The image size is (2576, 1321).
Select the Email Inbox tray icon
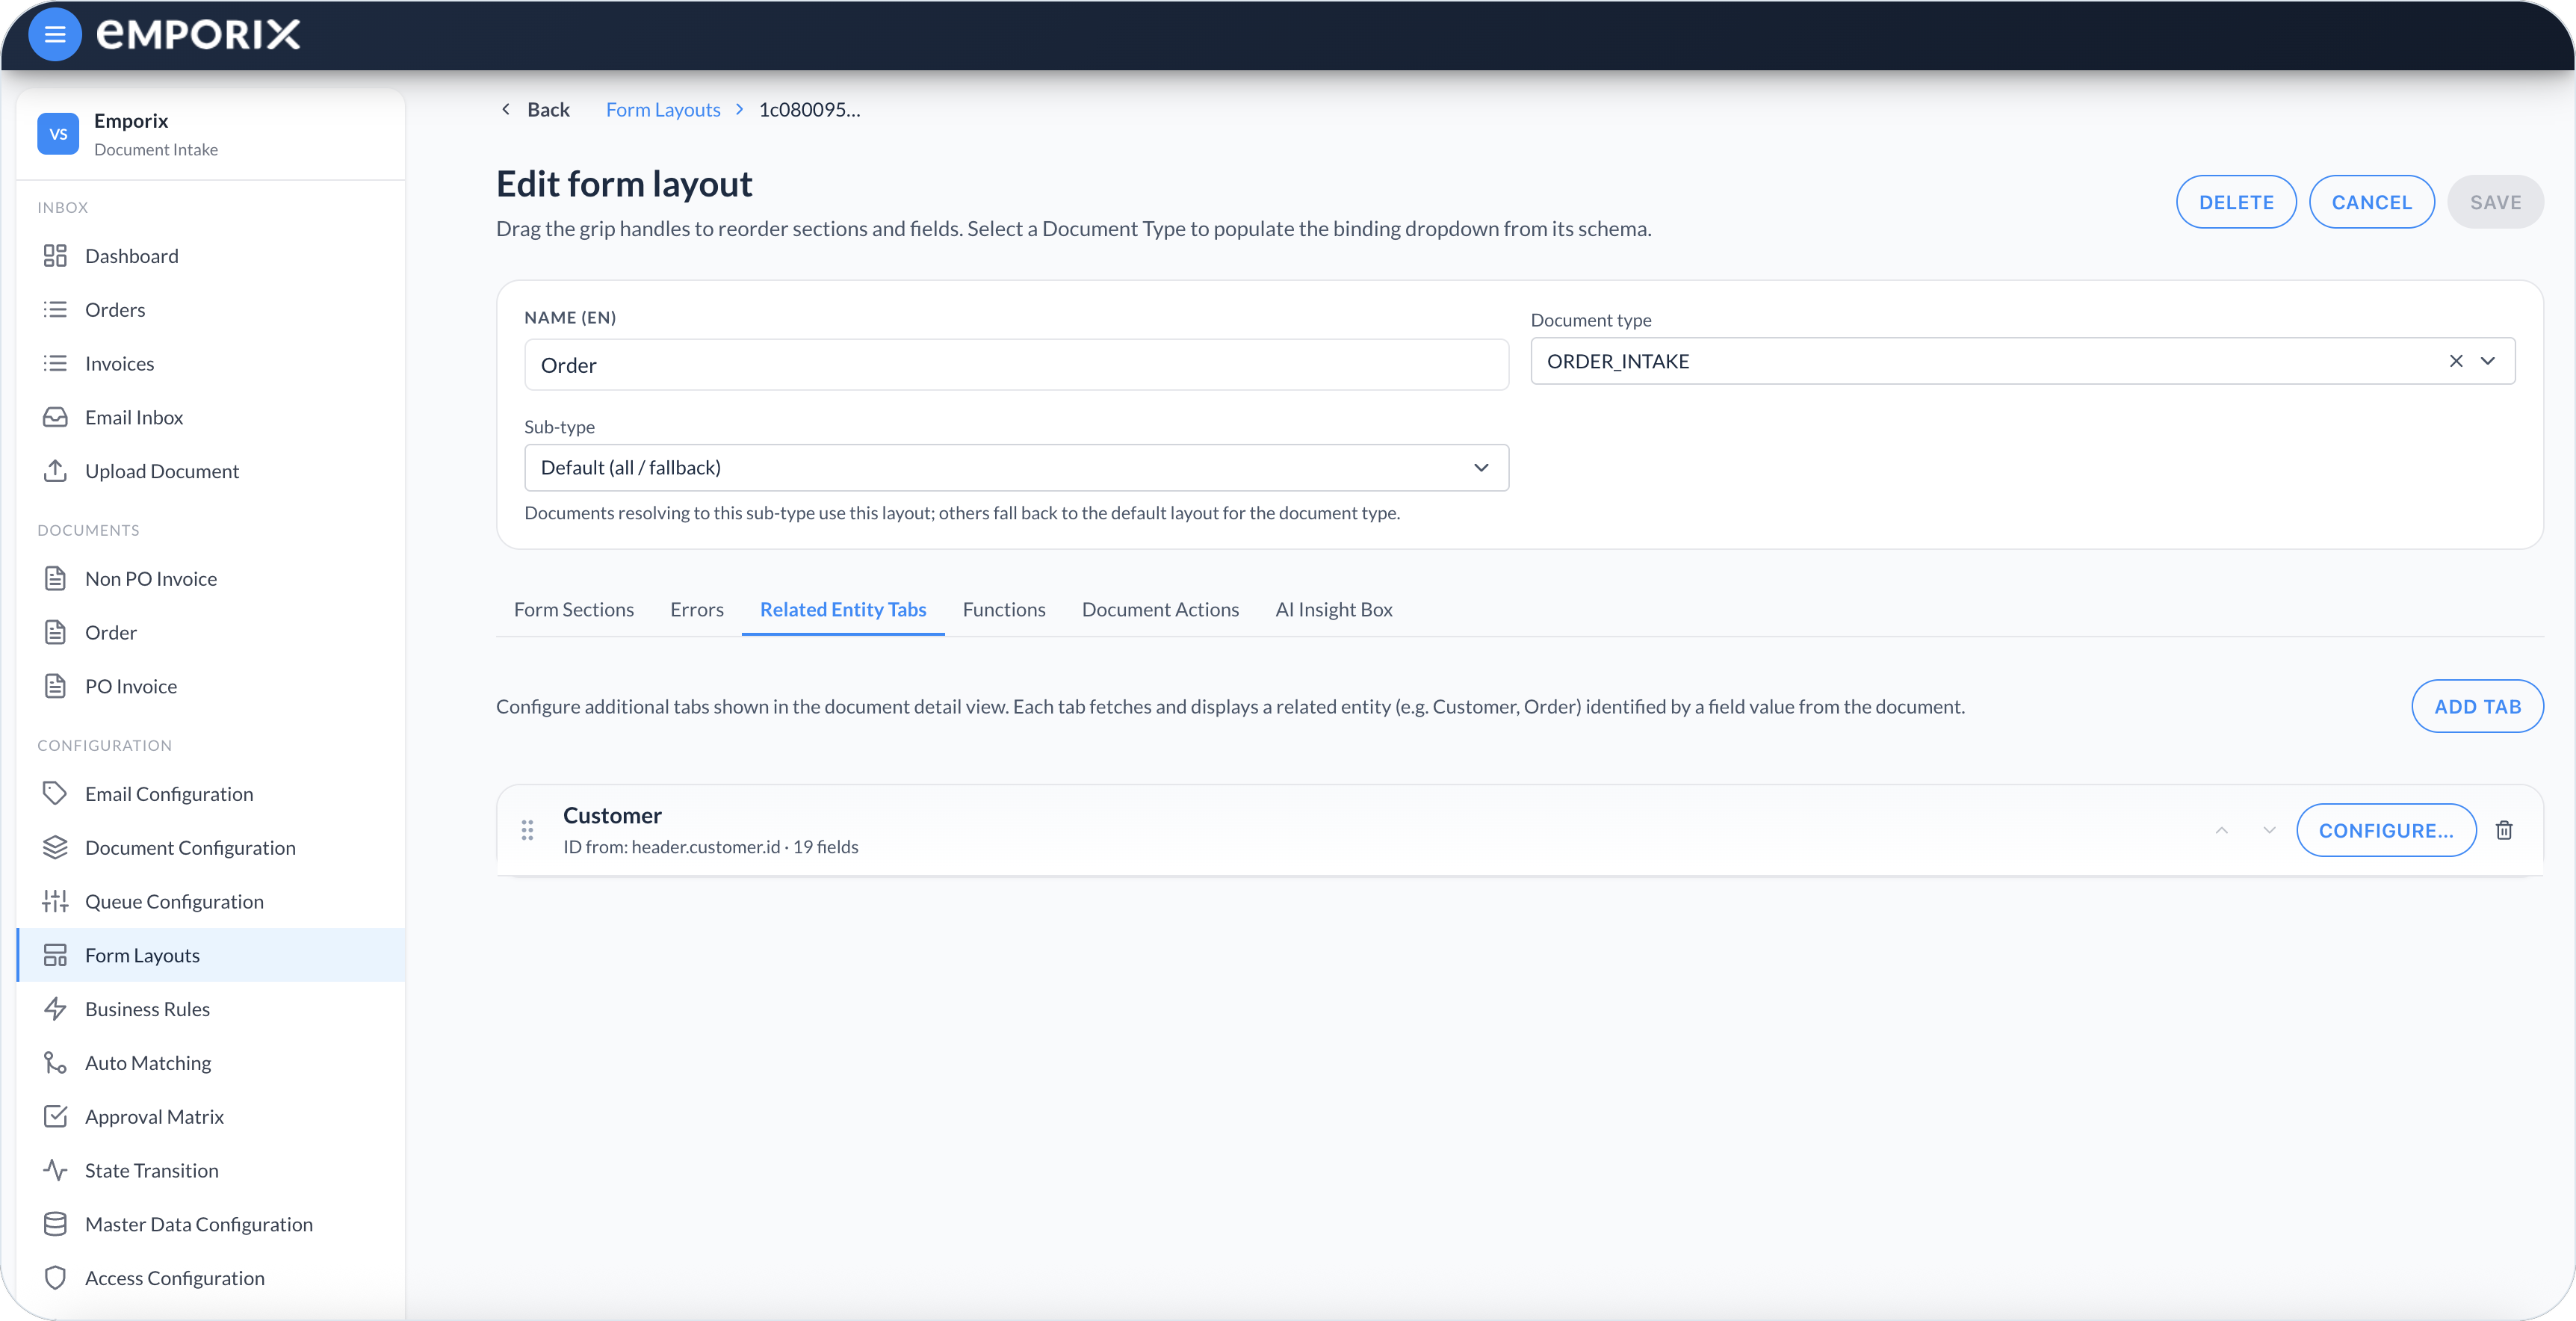(x=55, y=417)
